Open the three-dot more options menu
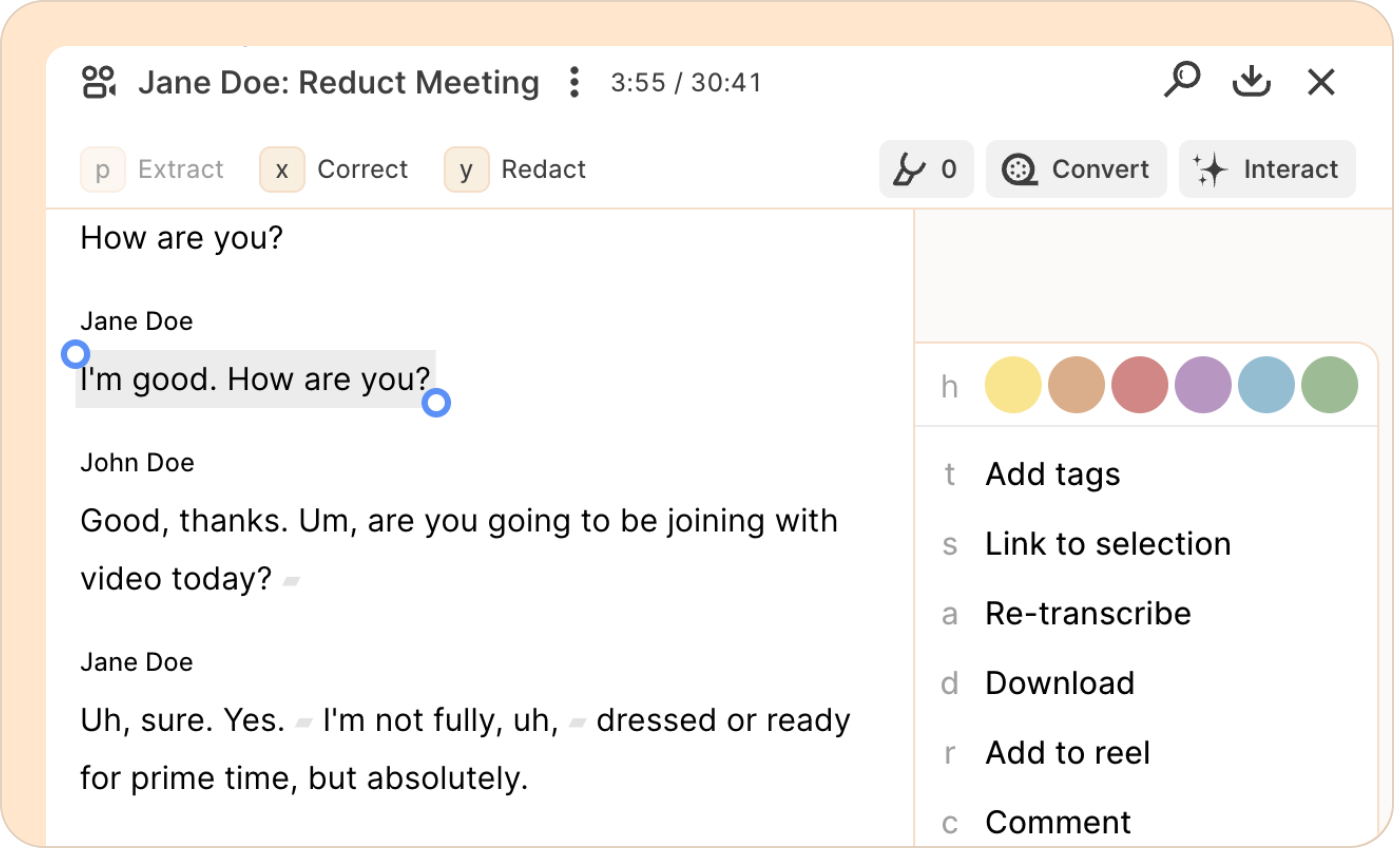 (574, 82)
